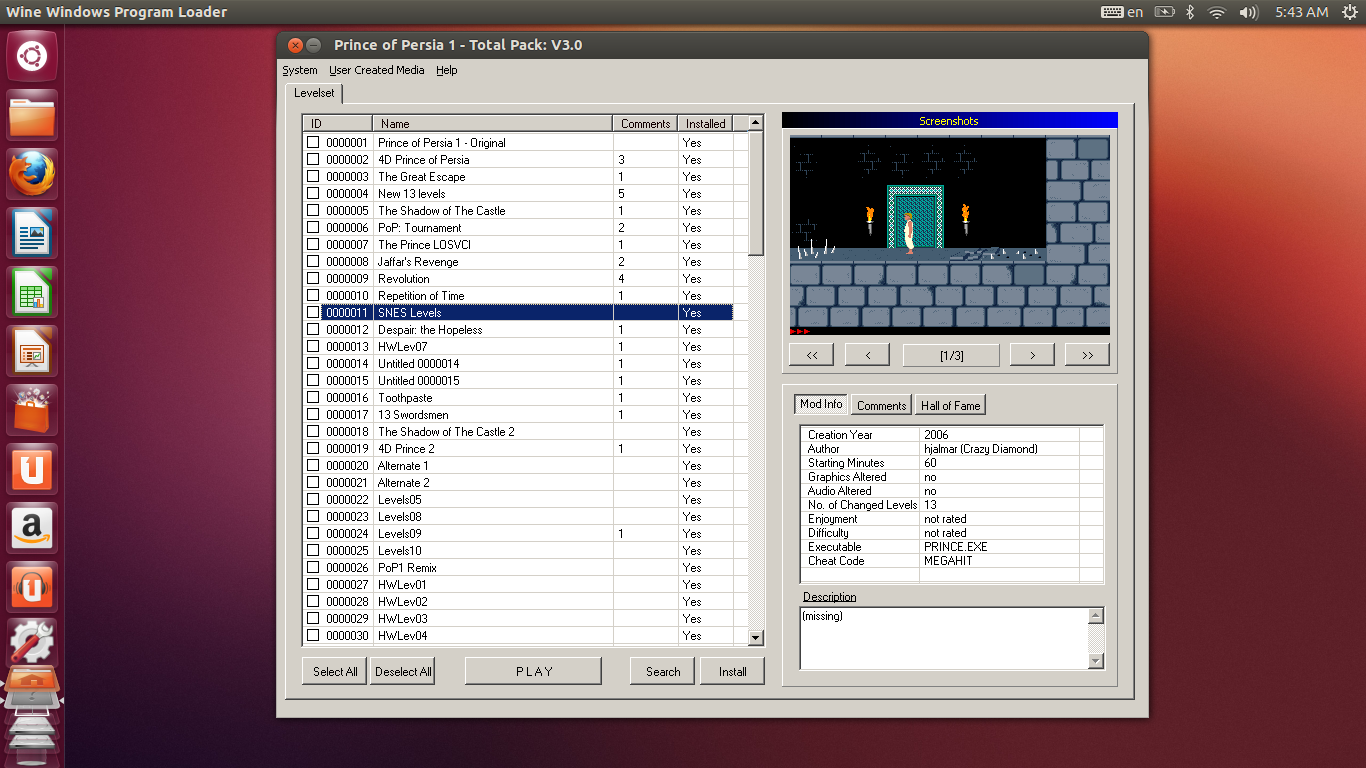Click the 'MEGAHIT' cheat code value
Viewport: 1366px width, 768px height.
[x=948, y=561]
